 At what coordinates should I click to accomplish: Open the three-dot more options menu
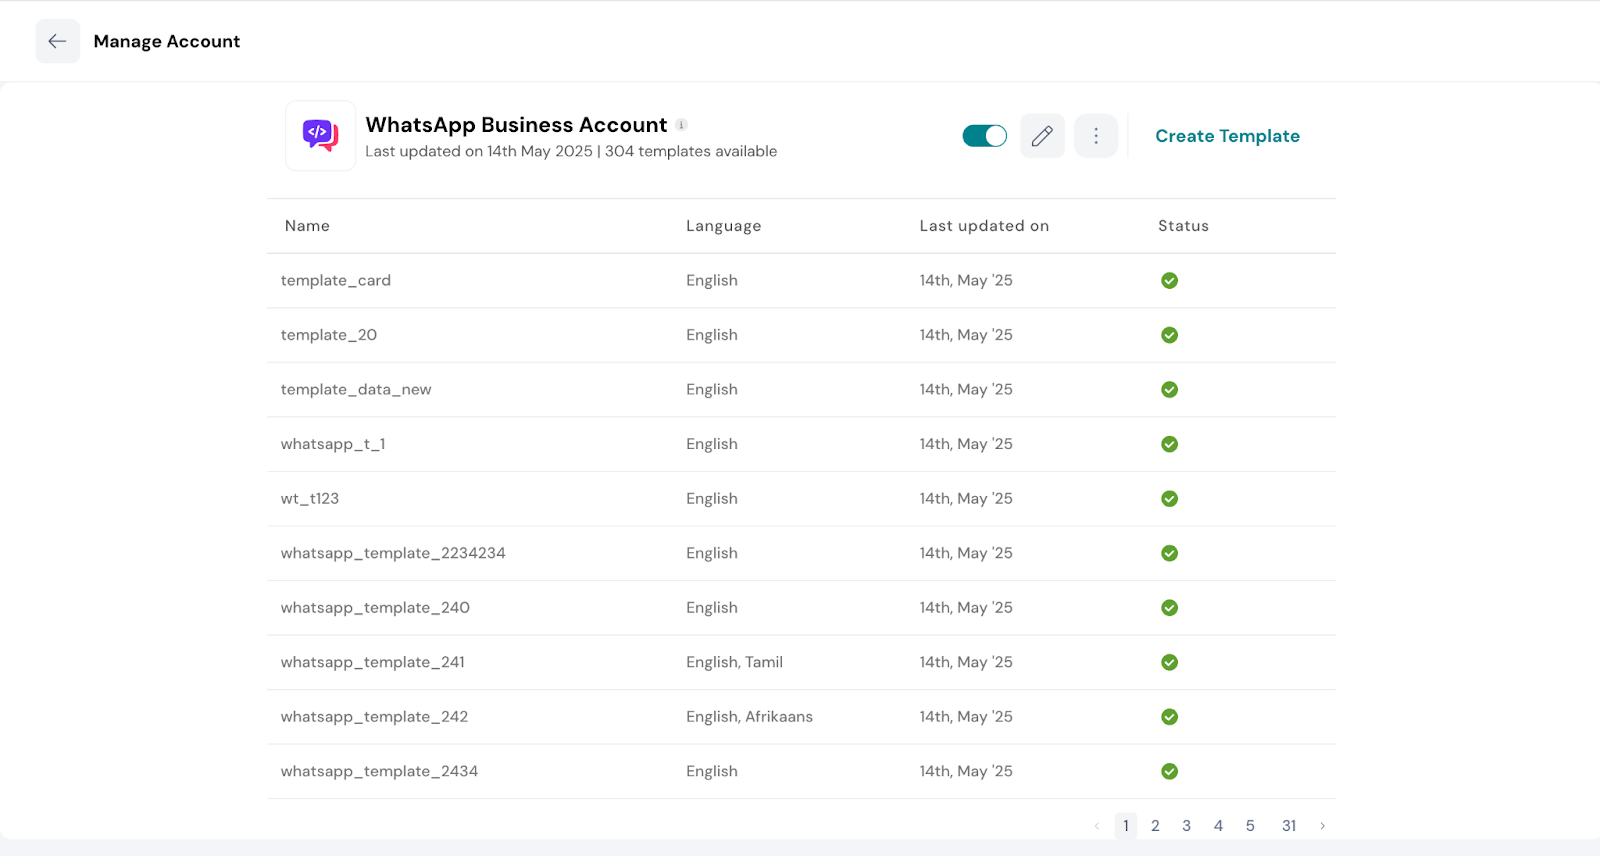1096,136
